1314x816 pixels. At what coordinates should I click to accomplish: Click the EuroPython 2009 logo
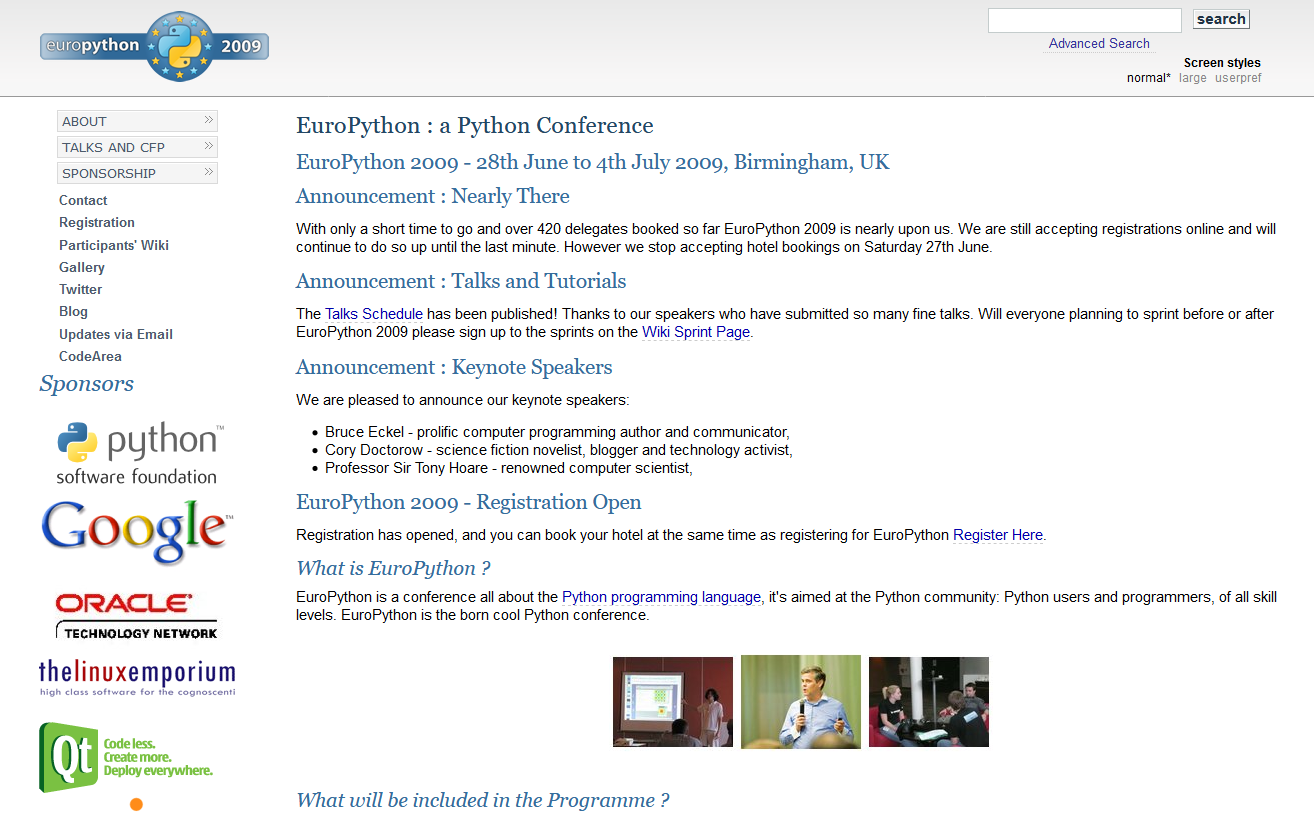pos(155,46)
